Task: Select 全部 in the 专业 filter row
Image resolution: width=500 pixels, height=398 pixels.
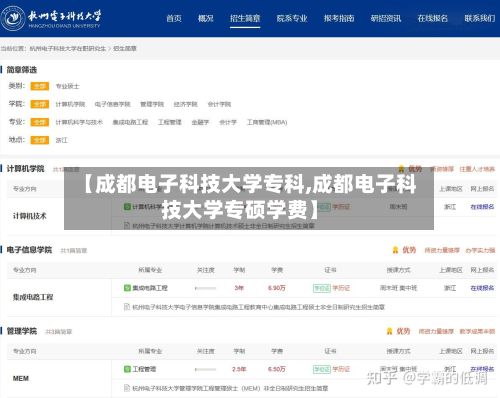Action: (40, 122)
